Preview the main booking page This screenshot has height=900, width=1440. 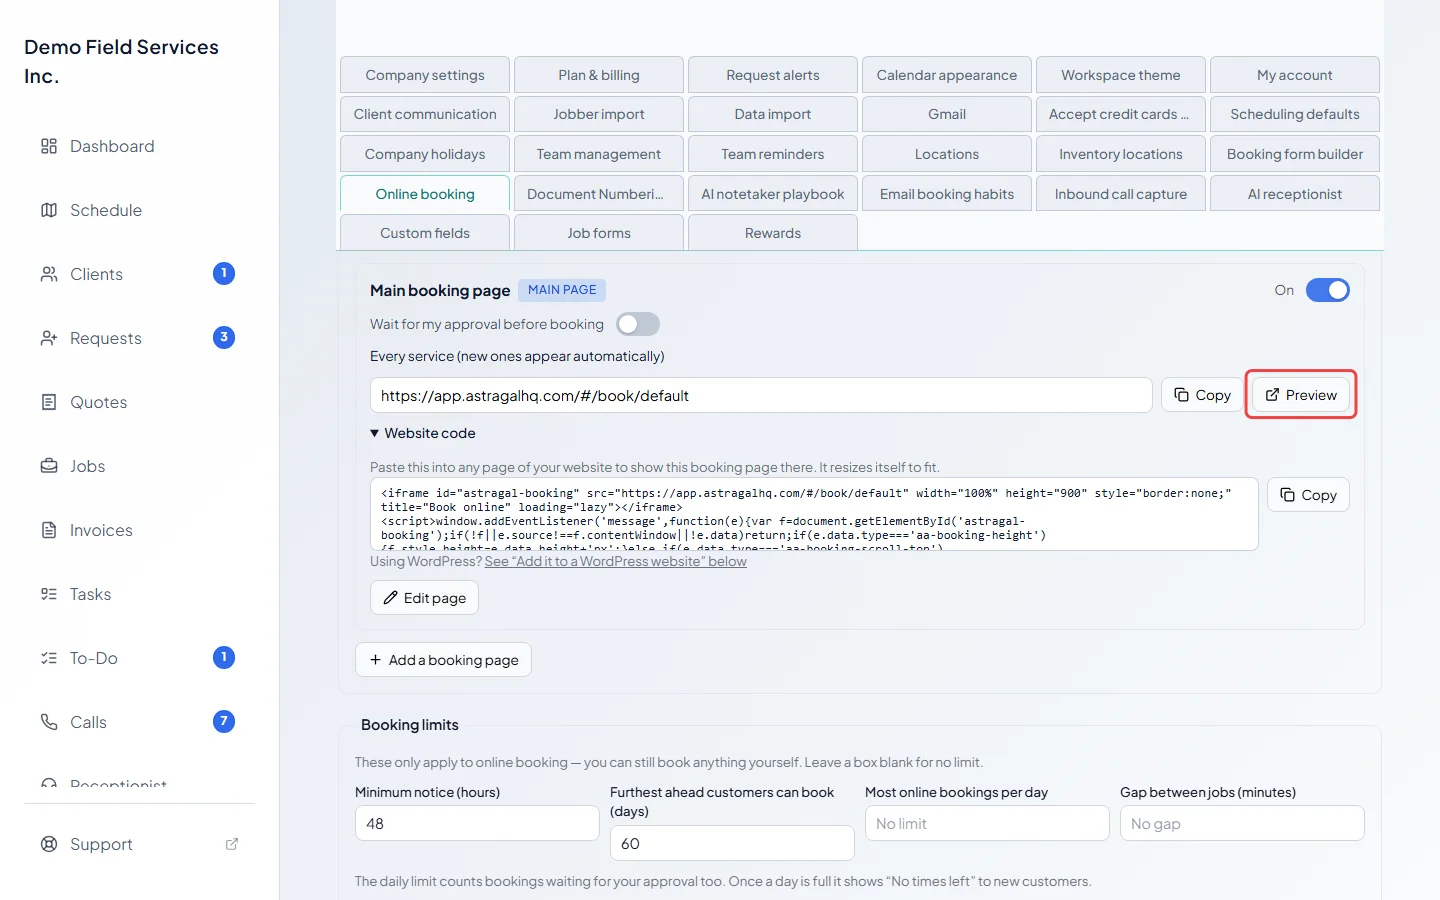(1301, 395)
